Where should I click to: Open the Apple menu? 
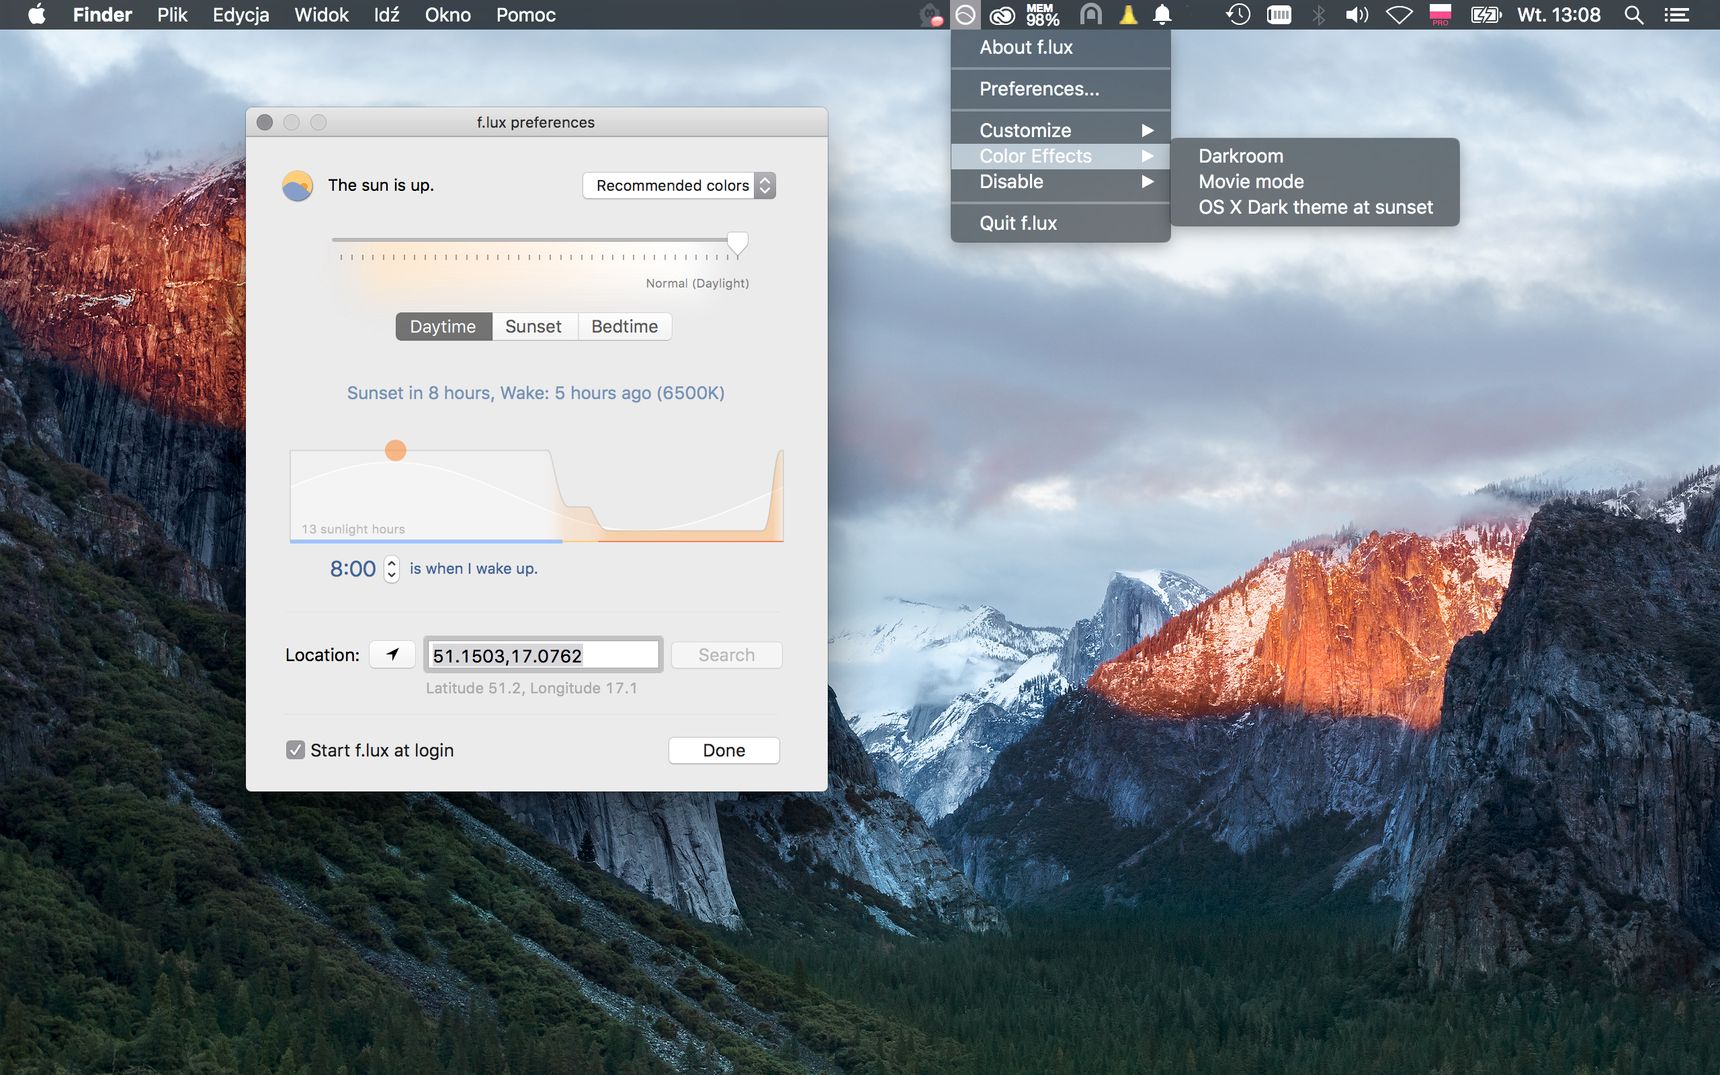tap(37, 15)
